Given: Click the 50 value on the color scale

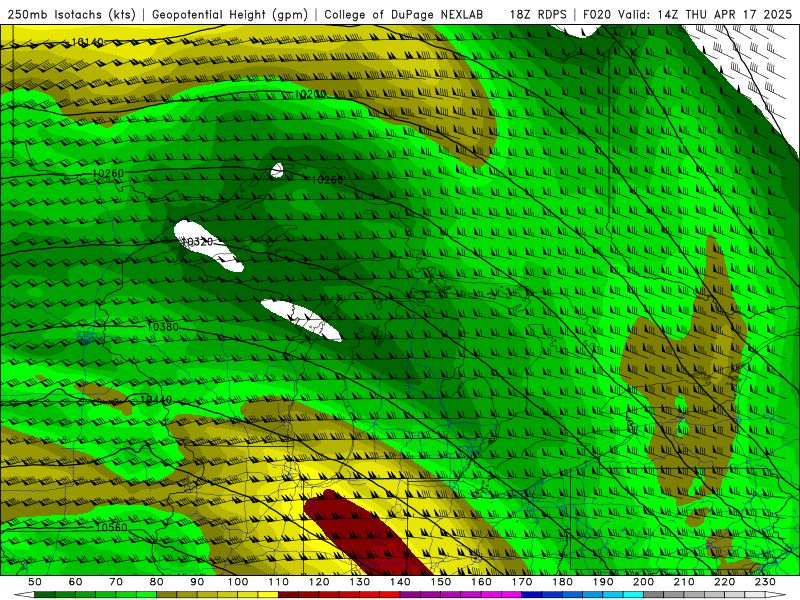Looking at the screenshot, I should [x=35, y=582].
